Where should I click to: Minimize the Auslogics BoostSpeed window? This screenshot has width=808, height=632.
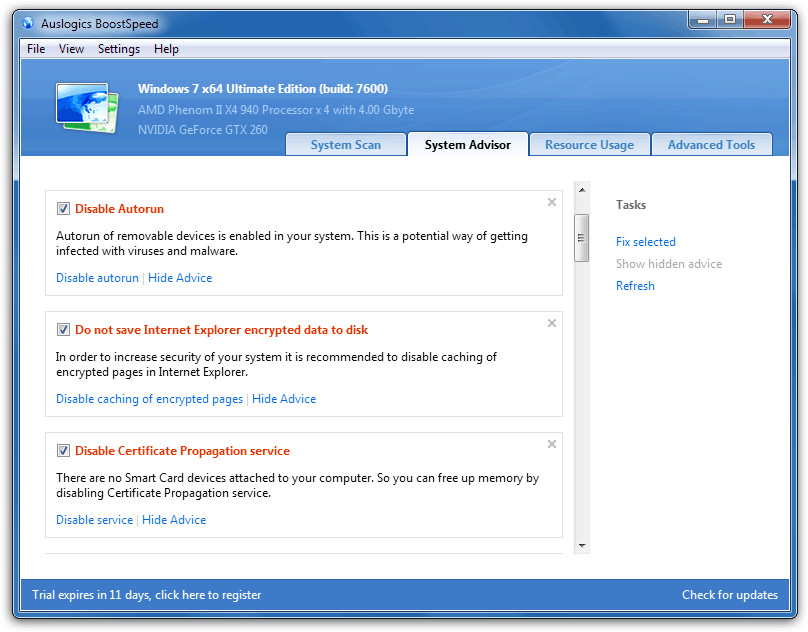click(x=702, y=20)
